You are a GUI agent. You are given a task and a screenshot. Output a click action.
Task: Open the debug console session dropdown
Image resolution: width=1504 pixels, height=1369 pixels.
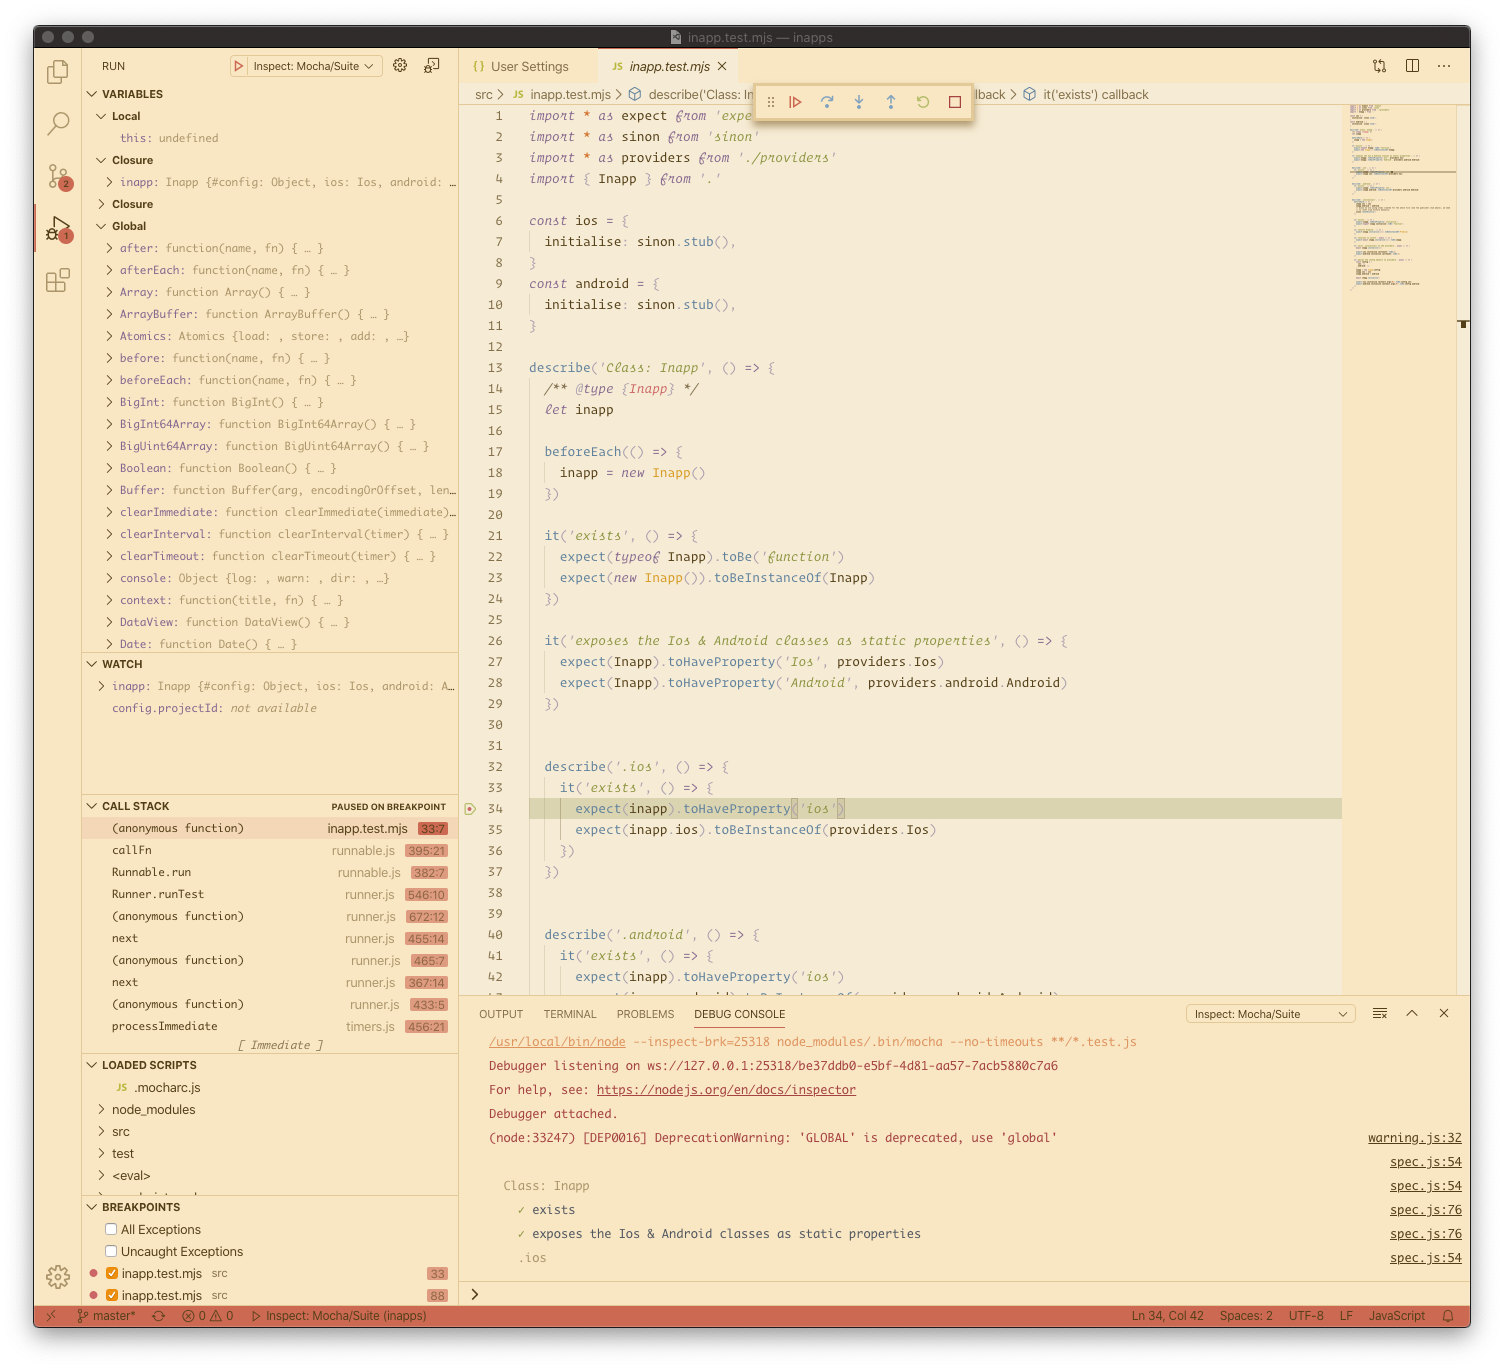(x=1270, y=1014)
